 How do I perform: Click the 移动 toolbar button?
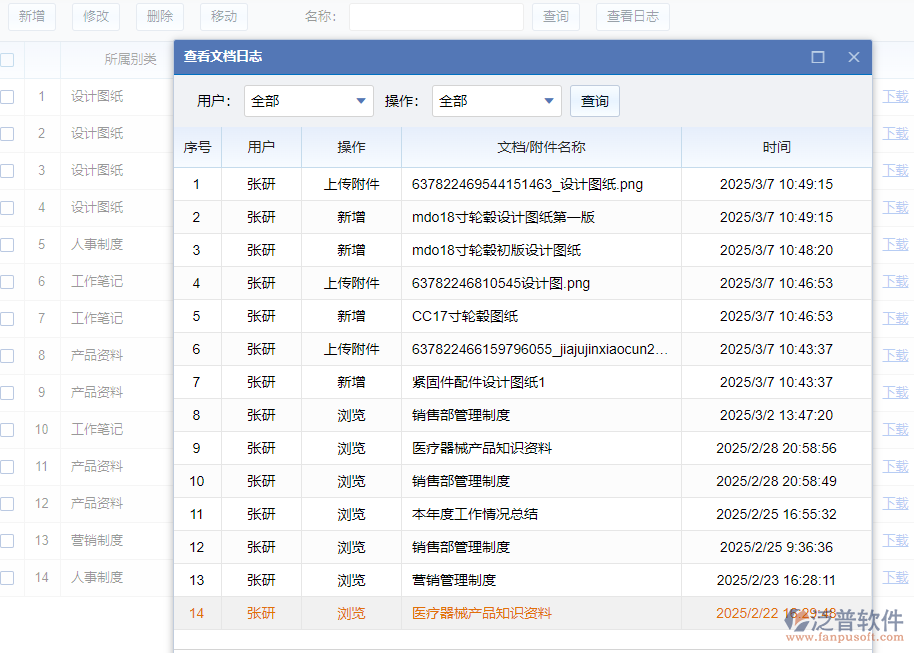point(224,16)
